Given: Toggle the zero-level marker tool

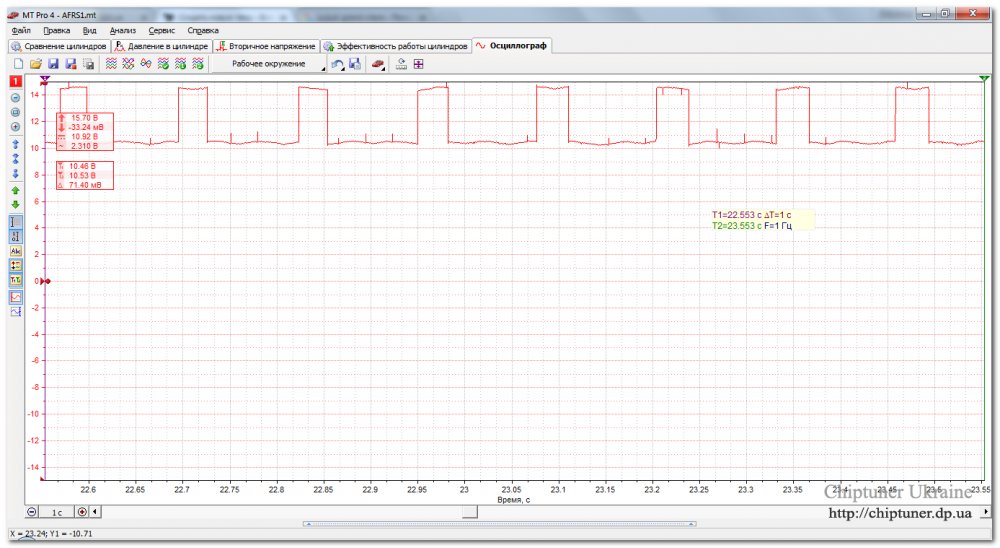Looking at the screenshot, I should click(15, 236).
